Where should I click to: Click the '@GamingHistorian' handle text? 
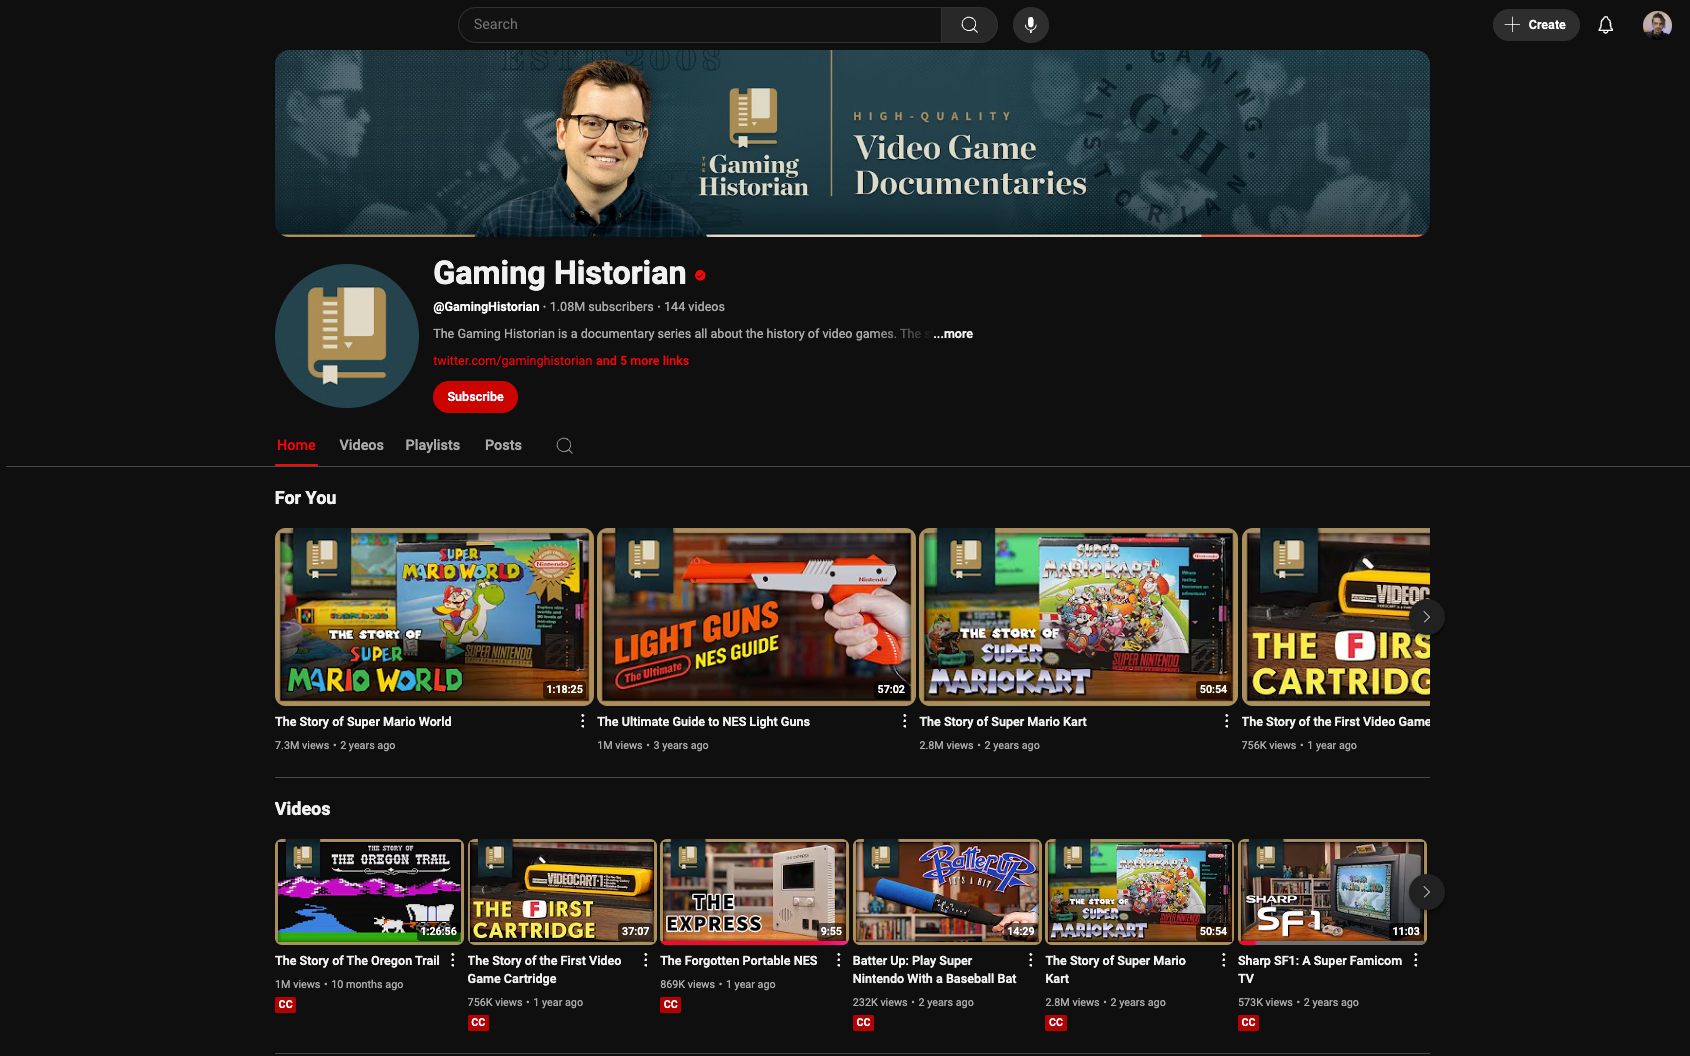(x=486, y=307)
